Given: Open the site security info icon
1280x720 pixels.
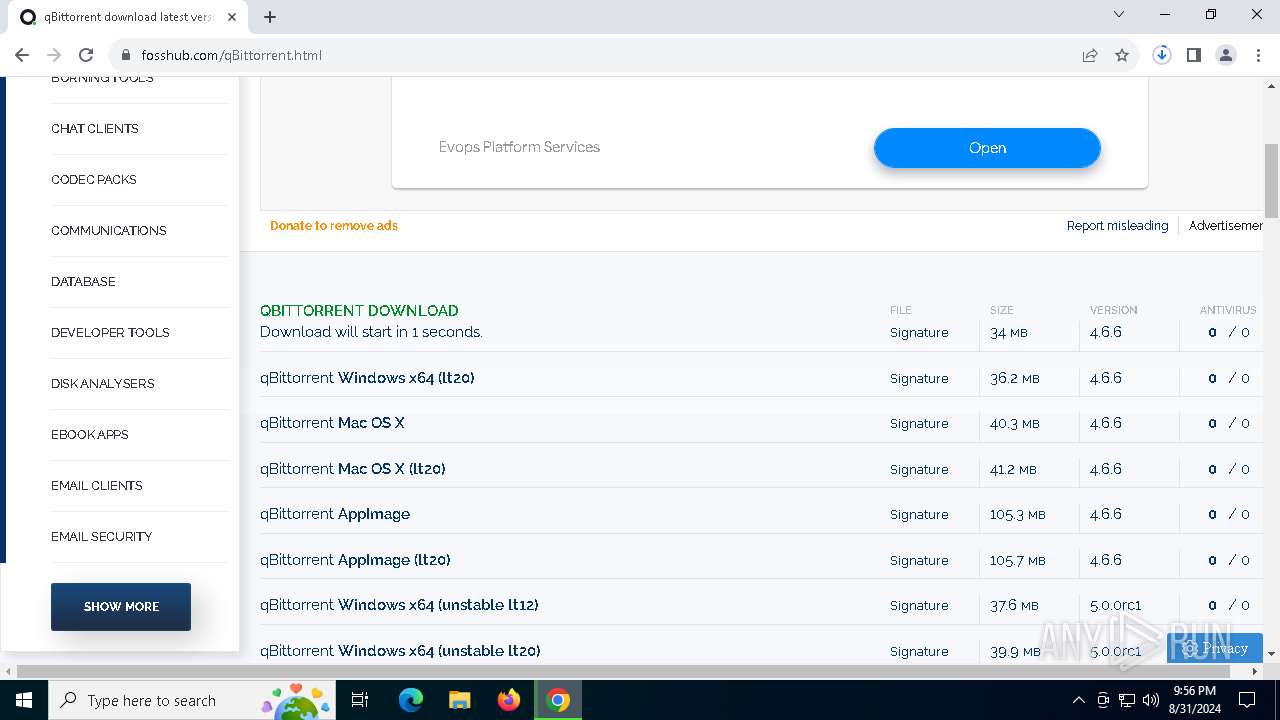Looking at the screenshot, I should pyautogui.click(x=125, y=55).
